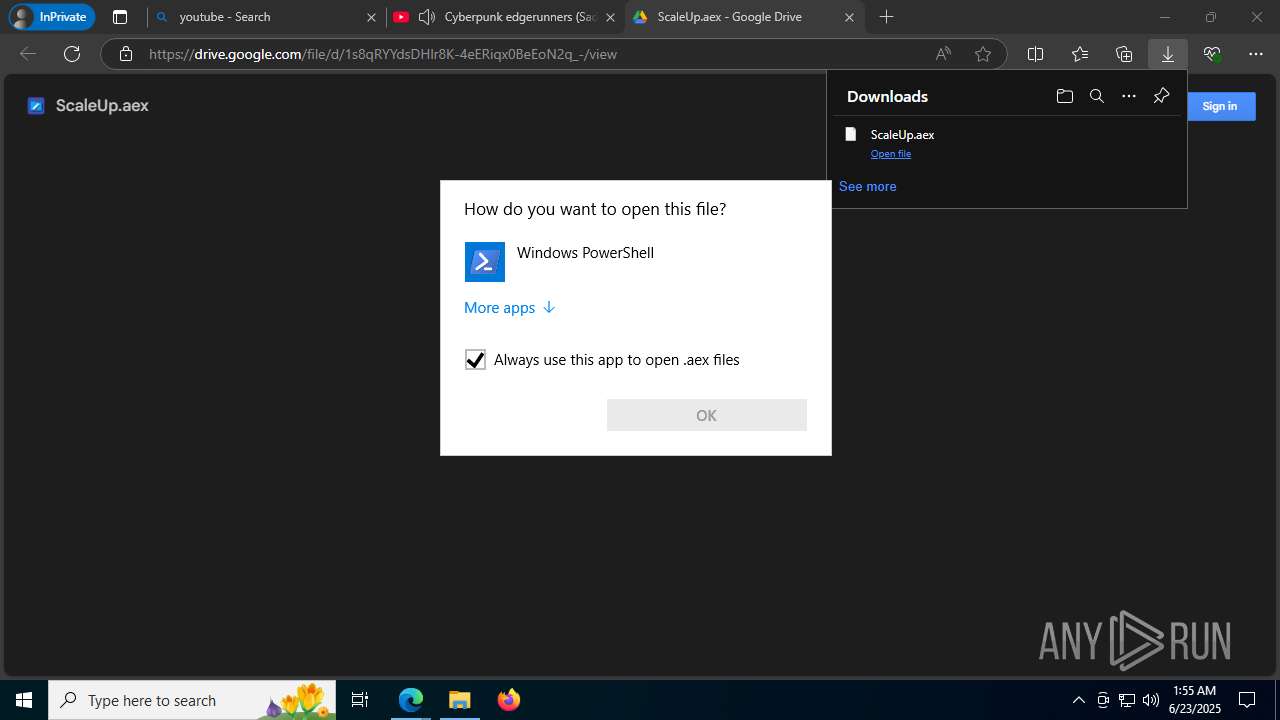Open split screen view

pos(1035,54)
